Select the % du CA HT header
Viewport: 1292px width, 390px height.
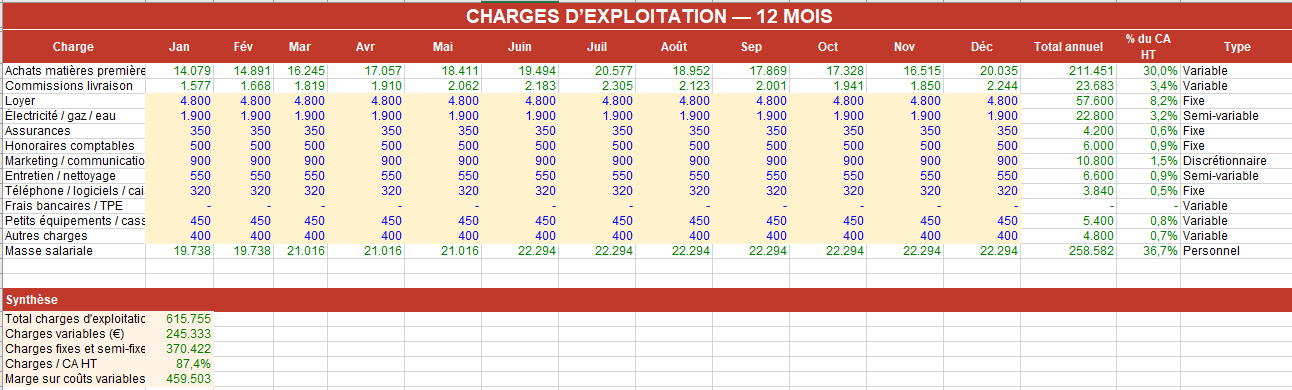(x=1148, y=46)
